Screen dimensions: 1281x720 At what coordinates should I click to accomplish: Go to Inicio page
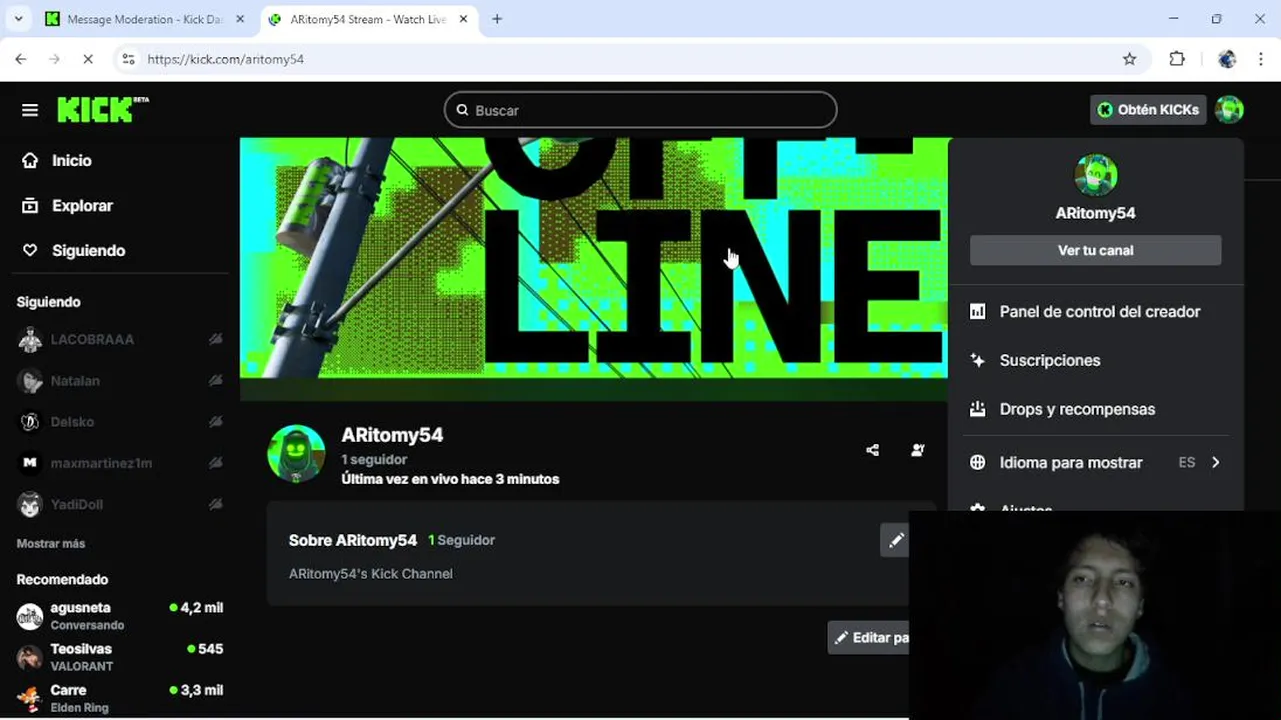tap(71, 160)
